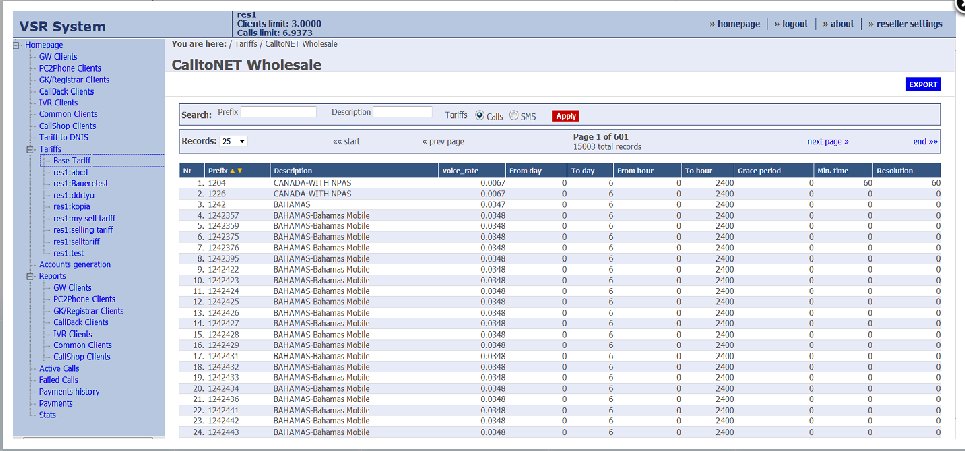
Task: Open top-level GK/Registrar Clients item
Action: point(74,80)
